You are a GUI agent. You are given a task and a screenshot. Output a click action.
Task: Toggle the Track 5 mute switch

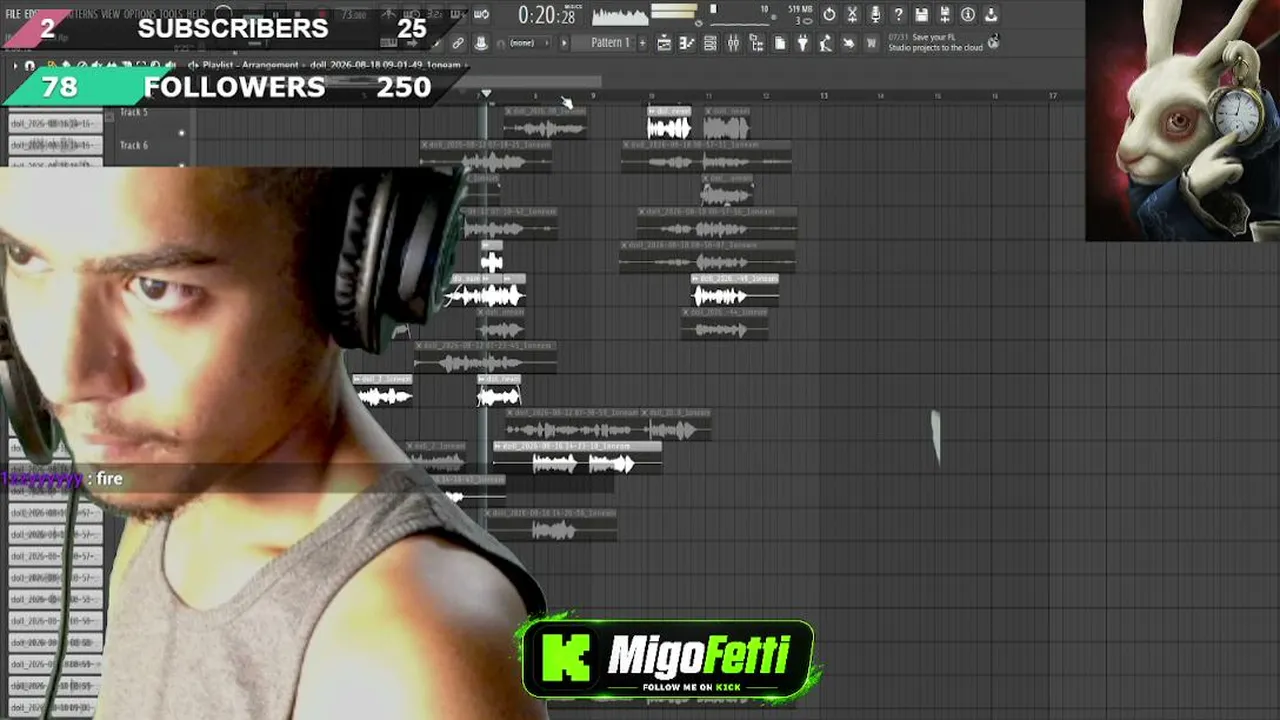(181, 133)
